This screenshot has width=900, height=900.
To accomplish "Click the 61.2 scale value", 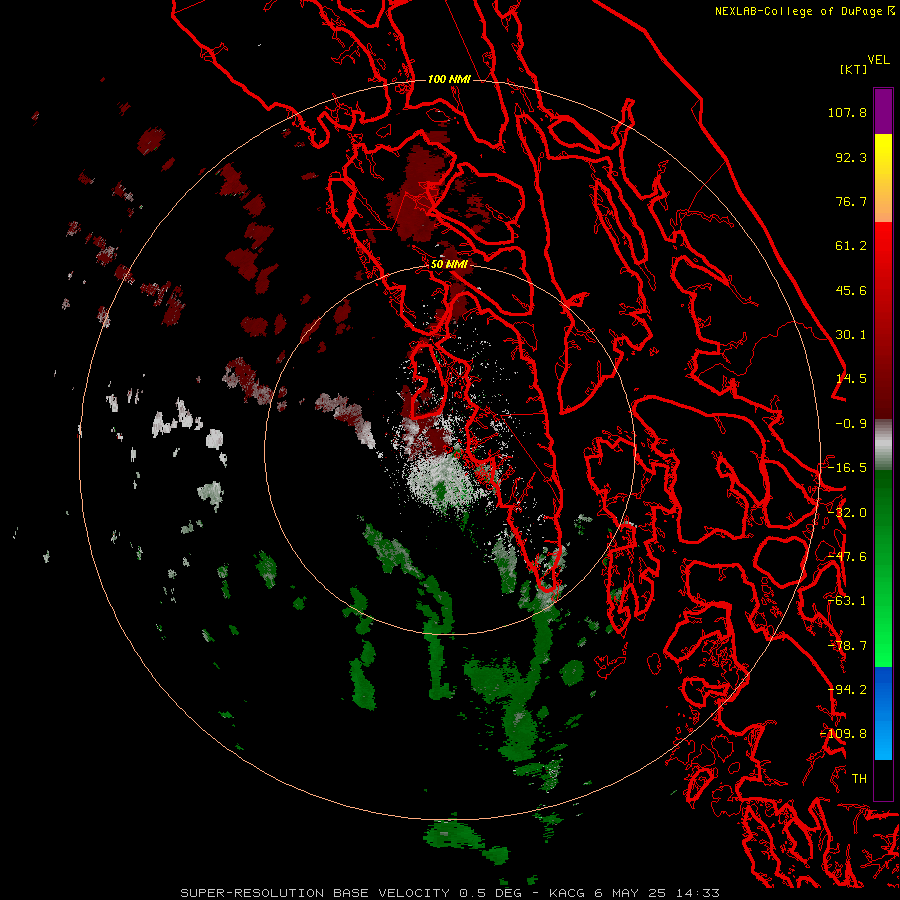I will (x=851, y=246).
